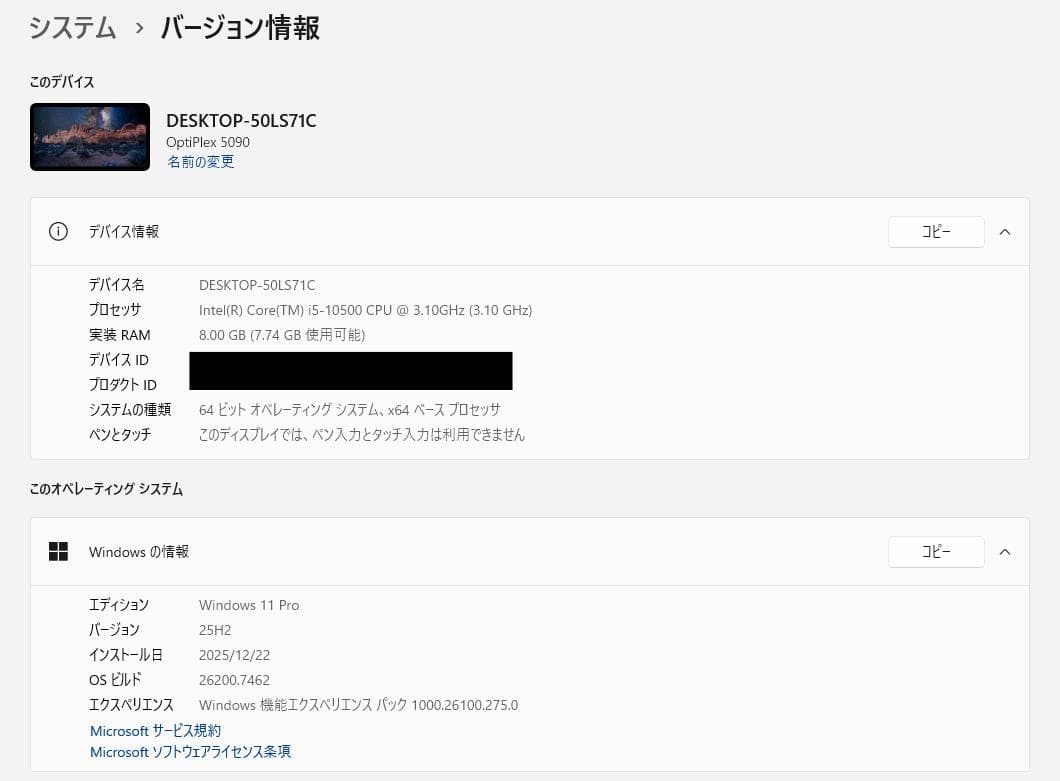Screen dimensions: 1060x781
Task: Click the システム breadcrumb icon area
Action: 72,28
